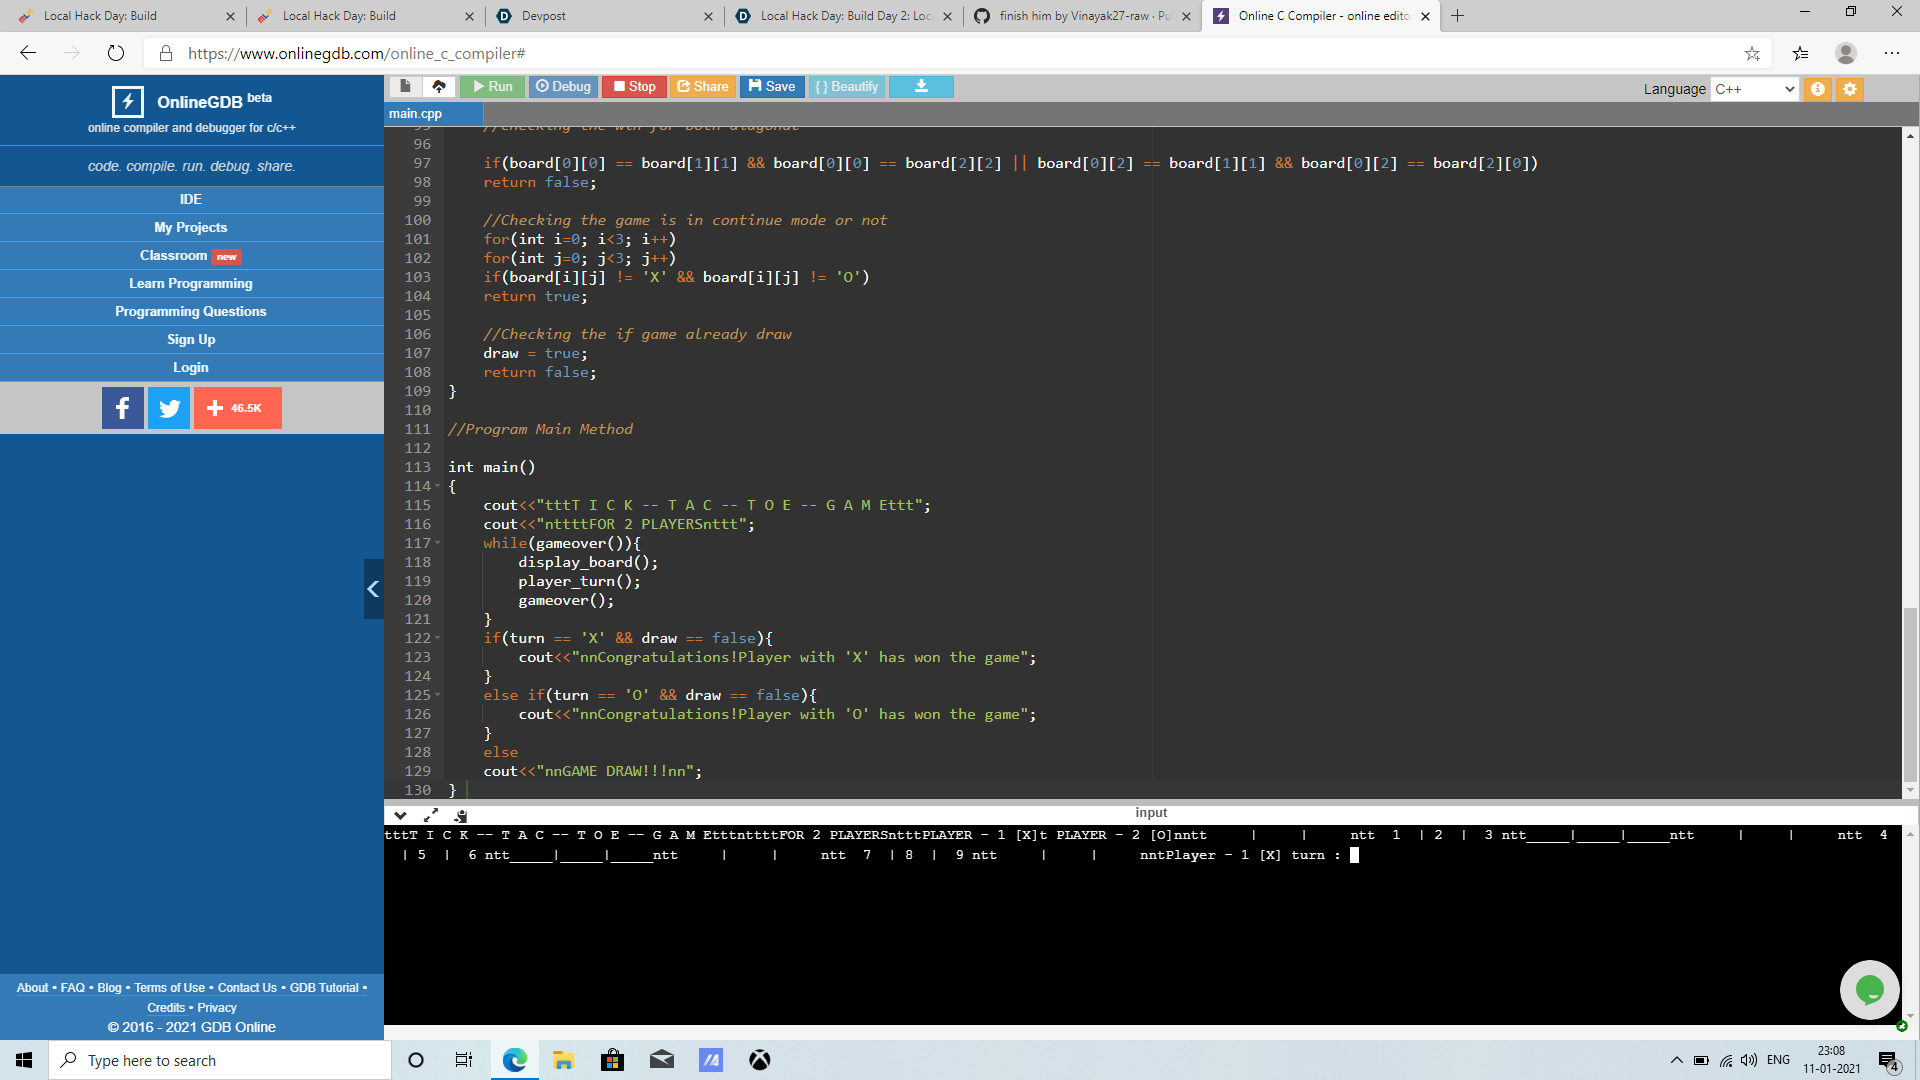Click the Run button to execute the program
1920x1080 pixels.
point(493,87)
